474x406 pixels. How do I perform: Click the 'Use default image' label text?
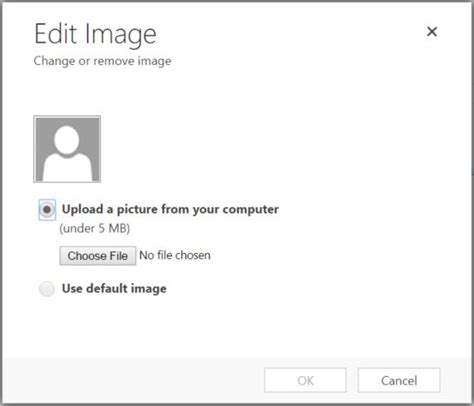(x=114, y=289)
